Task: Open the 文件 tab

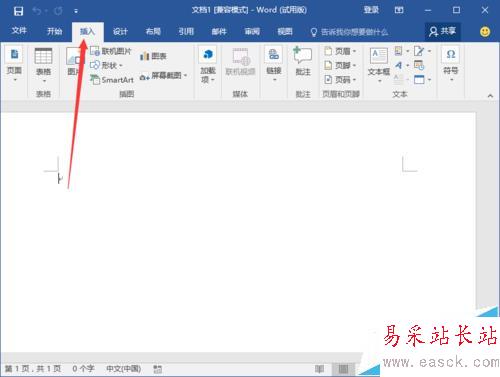Action: 19,31
